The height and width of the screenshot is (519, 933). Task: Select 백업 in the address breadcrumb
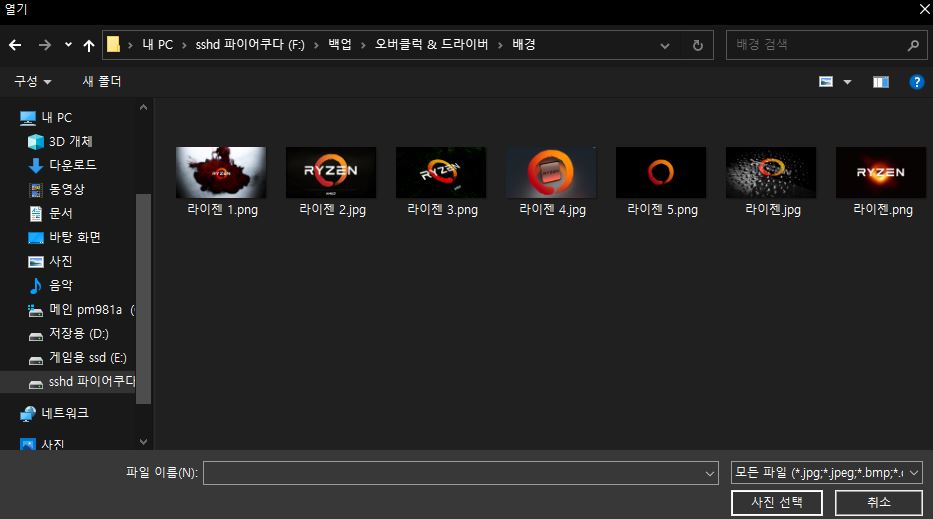click(340, 45)
